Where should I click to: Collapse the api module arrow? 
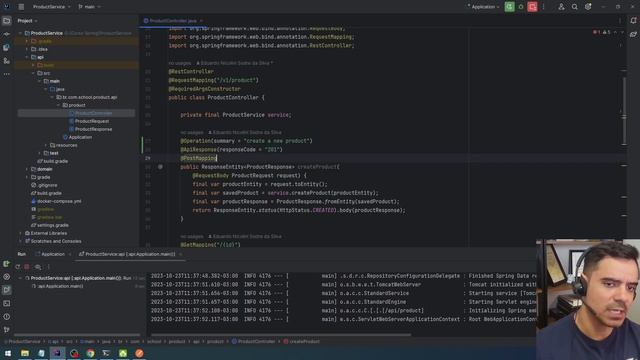point(27,57)
